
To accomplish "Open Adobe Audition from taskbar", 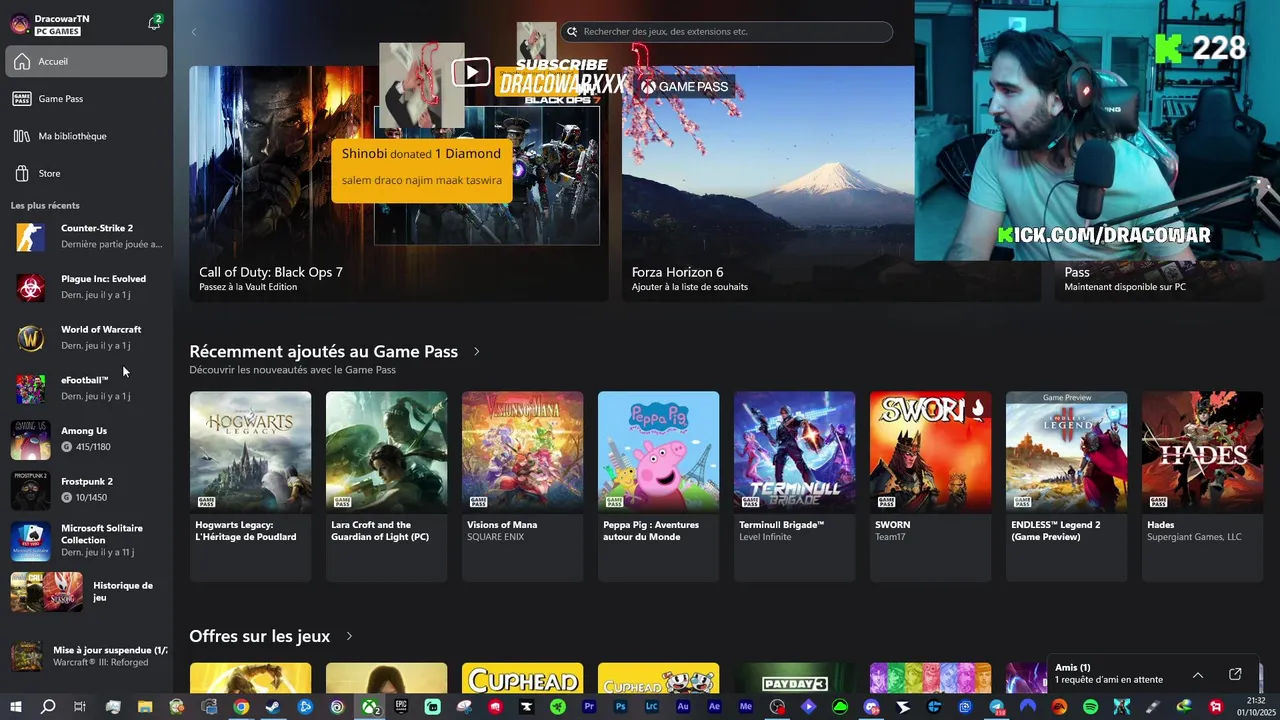I will tap(683, 707).
